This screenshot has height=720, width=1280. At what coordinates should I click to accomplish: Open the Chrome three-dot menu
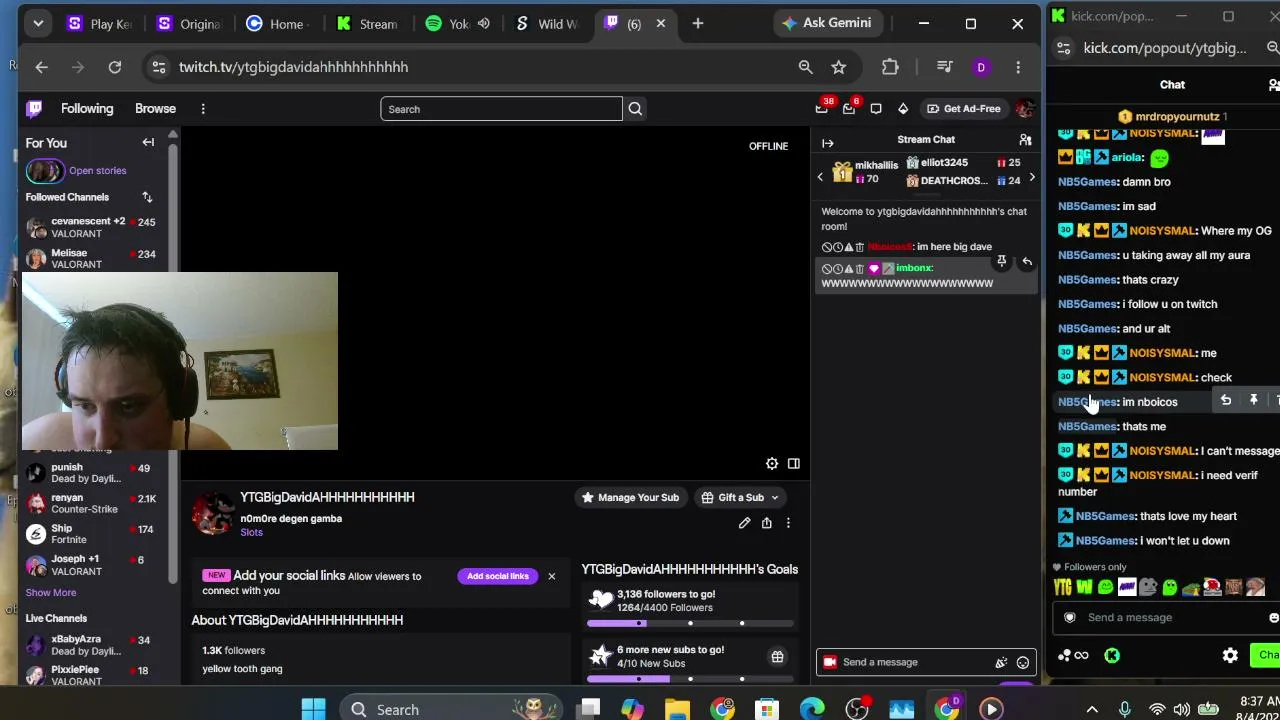coord(1018,67)
